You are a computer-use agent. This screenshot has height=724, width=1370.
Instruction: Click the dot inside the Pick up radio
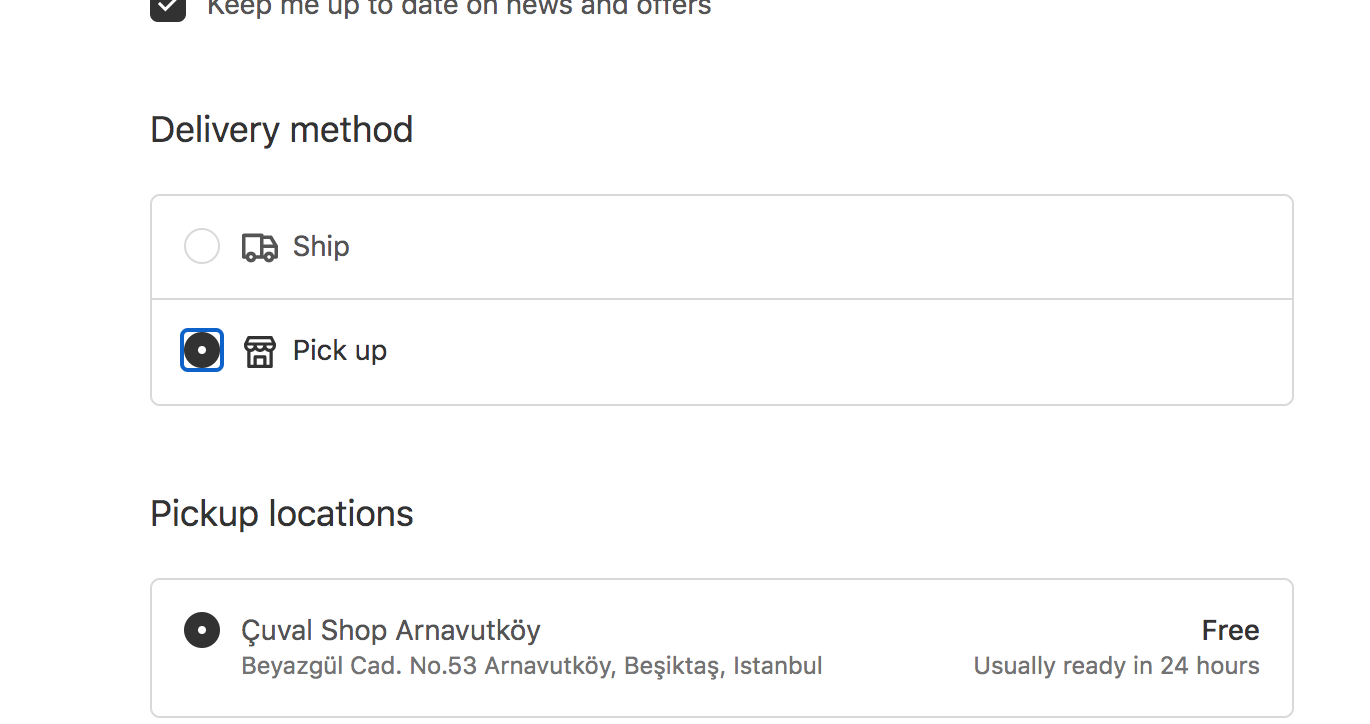tap(202, 350)
